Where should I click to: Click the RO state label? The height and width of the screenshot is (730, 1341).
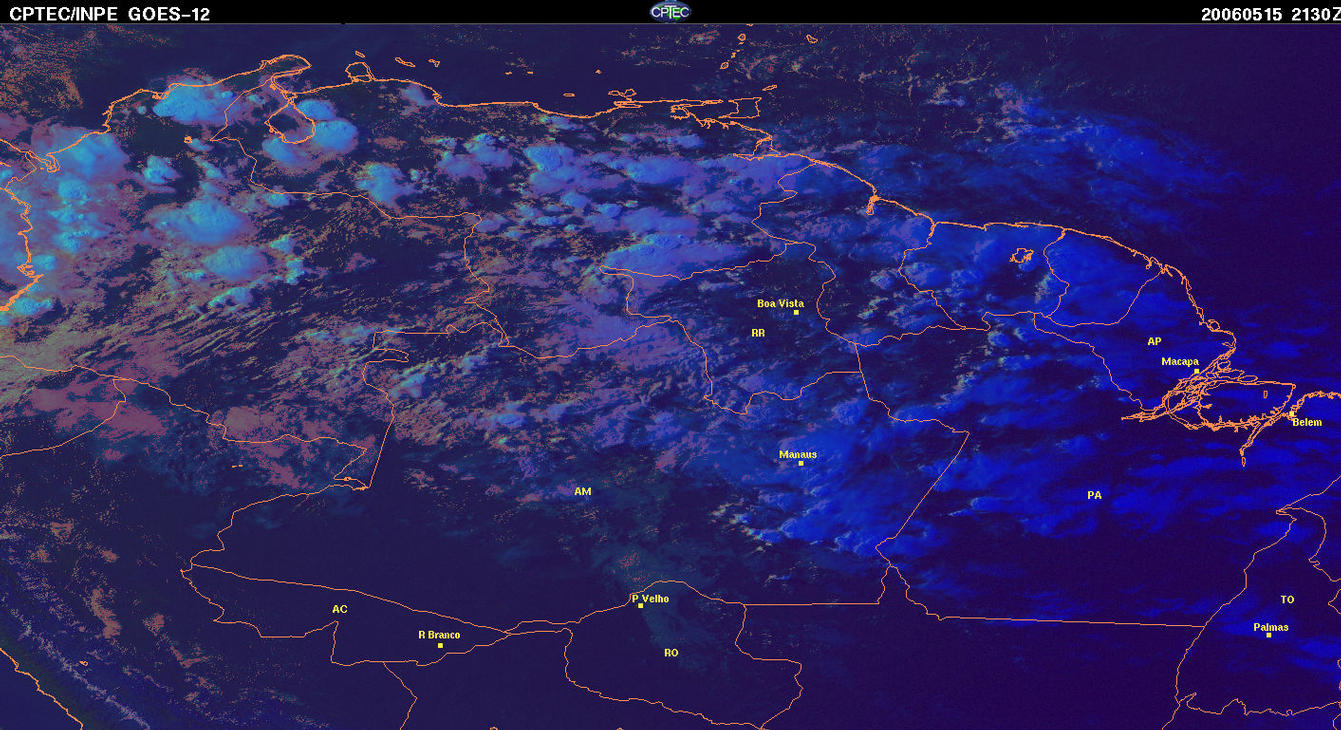[x=671, y=652]
